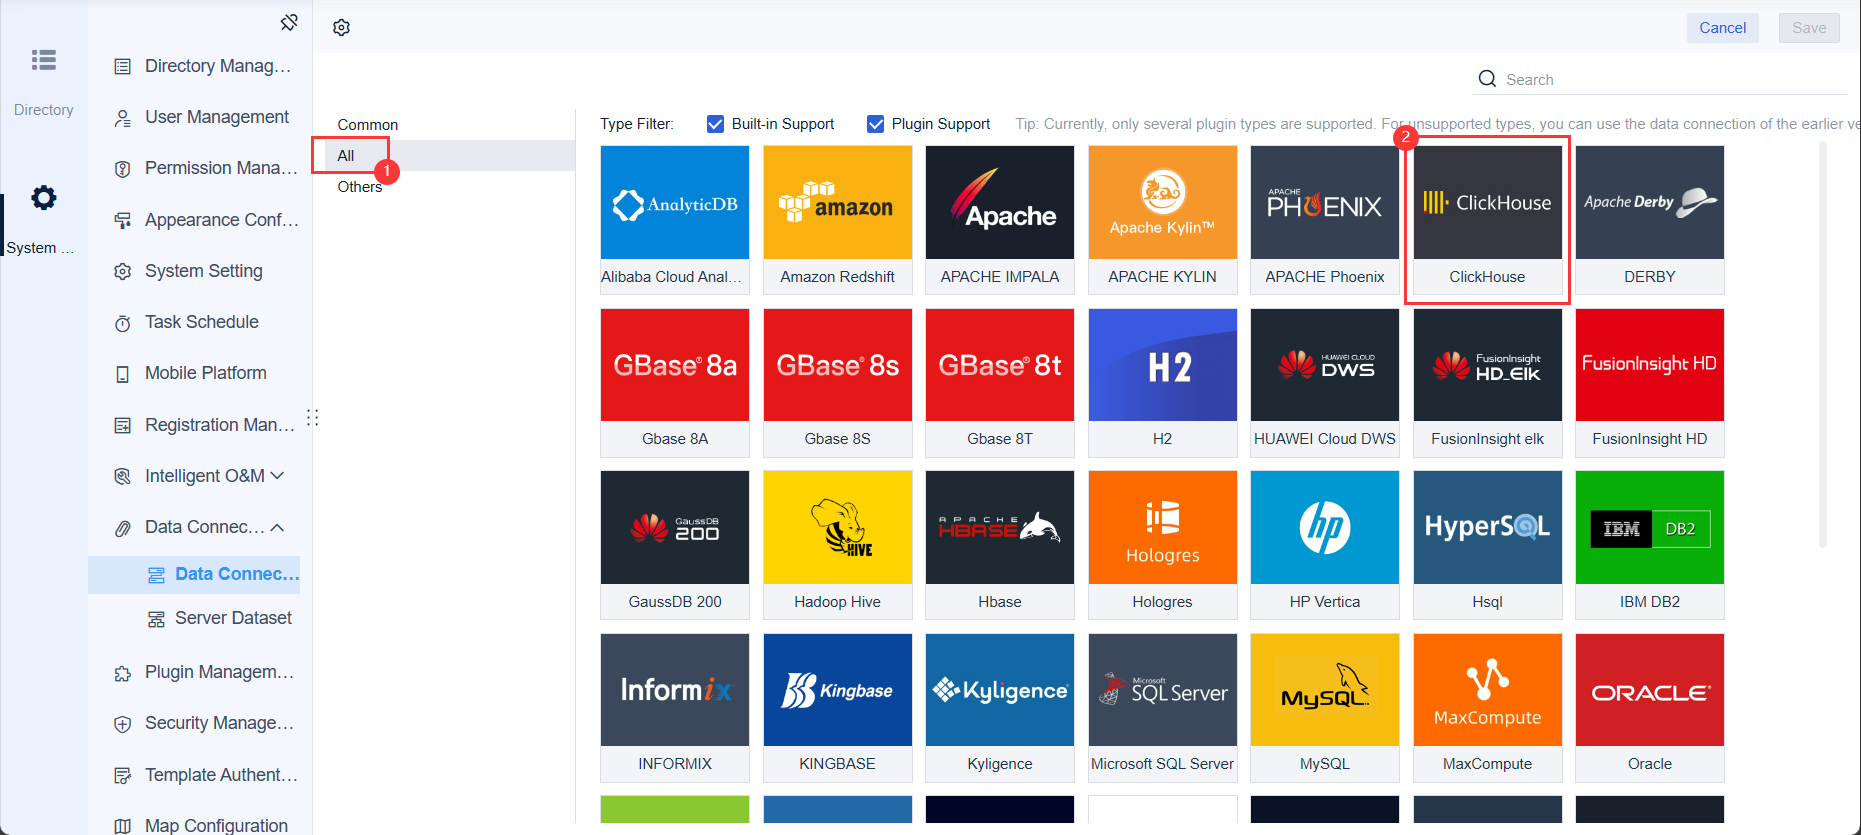Screen dimensions: 1861x835
Task: Switch to the Common category tab
Action: tap(367, 125)
